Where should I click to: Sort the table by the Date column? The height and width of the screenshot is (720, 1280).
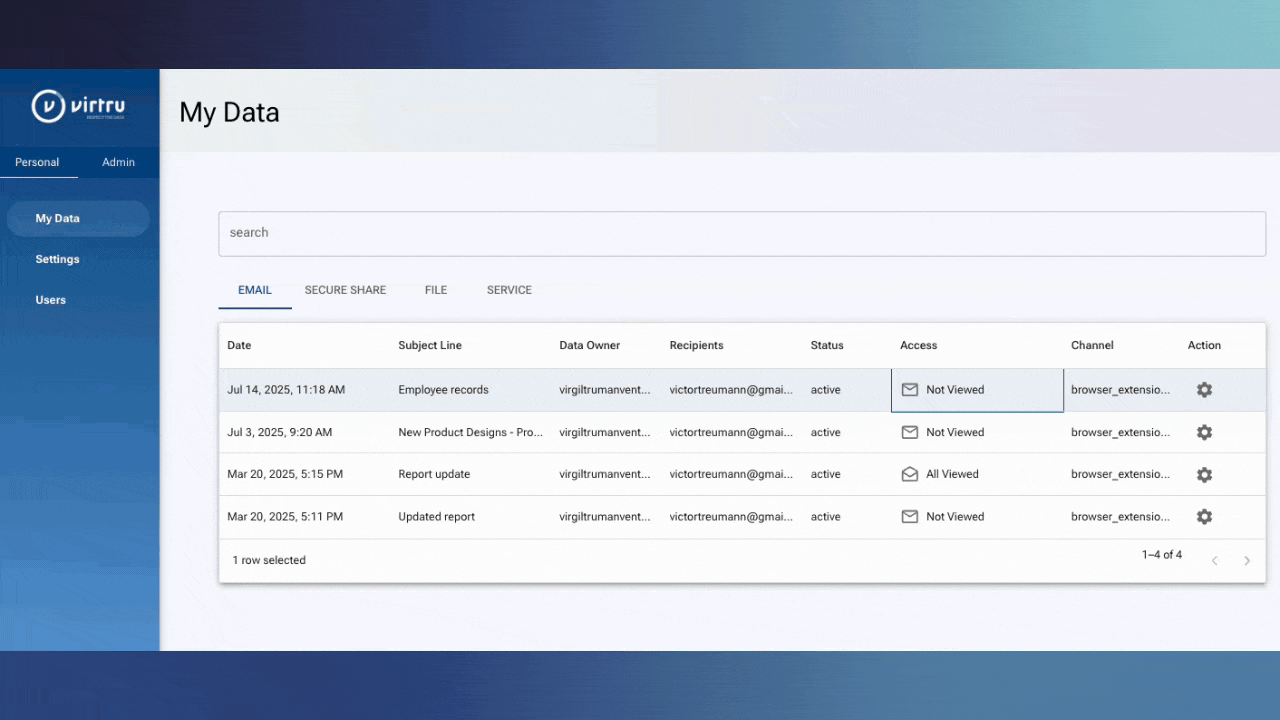pos(239,345)
